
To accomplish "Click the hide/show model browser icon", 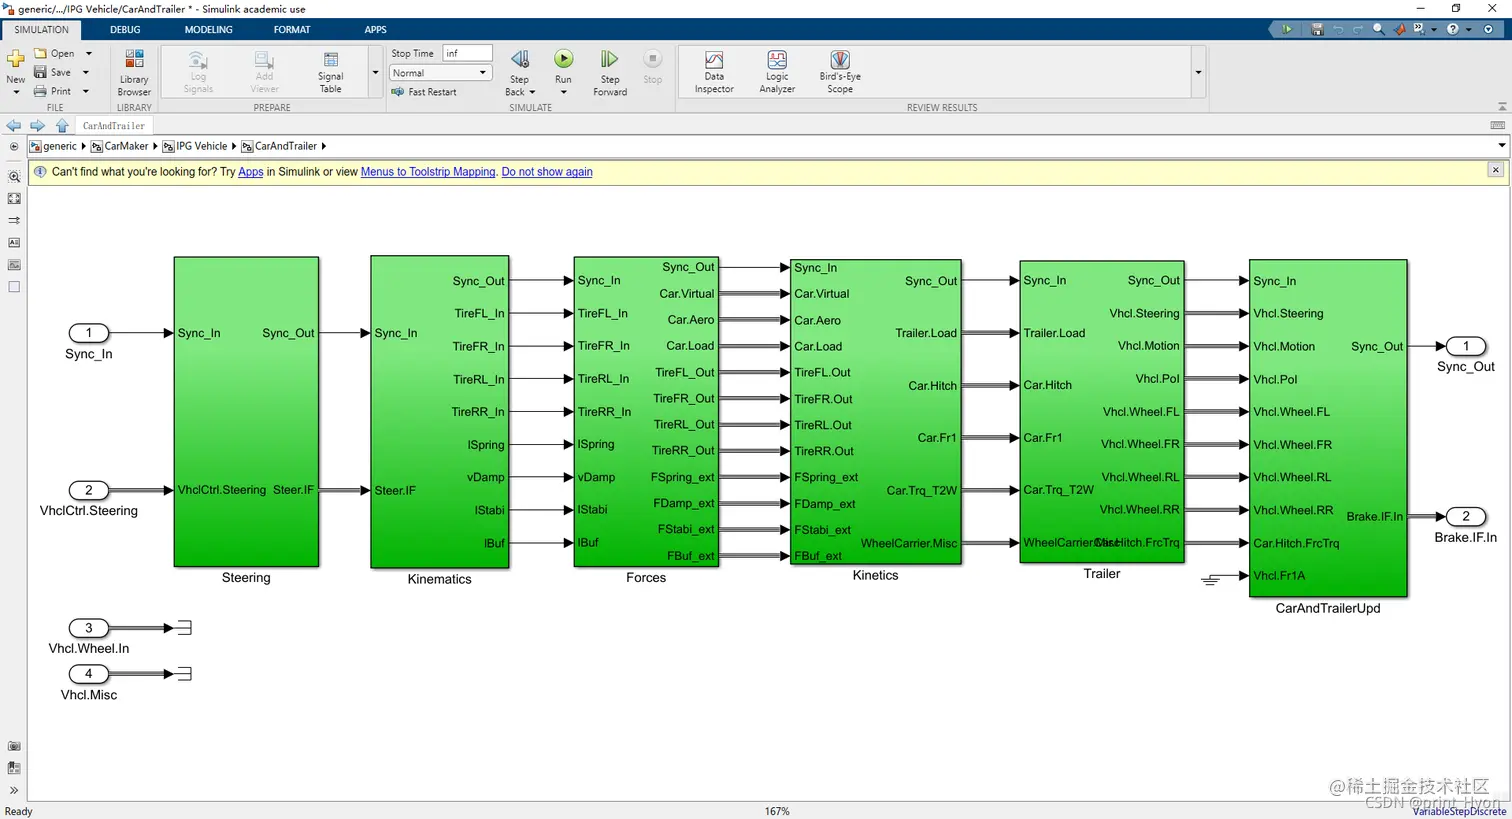I will pos(14,146).
